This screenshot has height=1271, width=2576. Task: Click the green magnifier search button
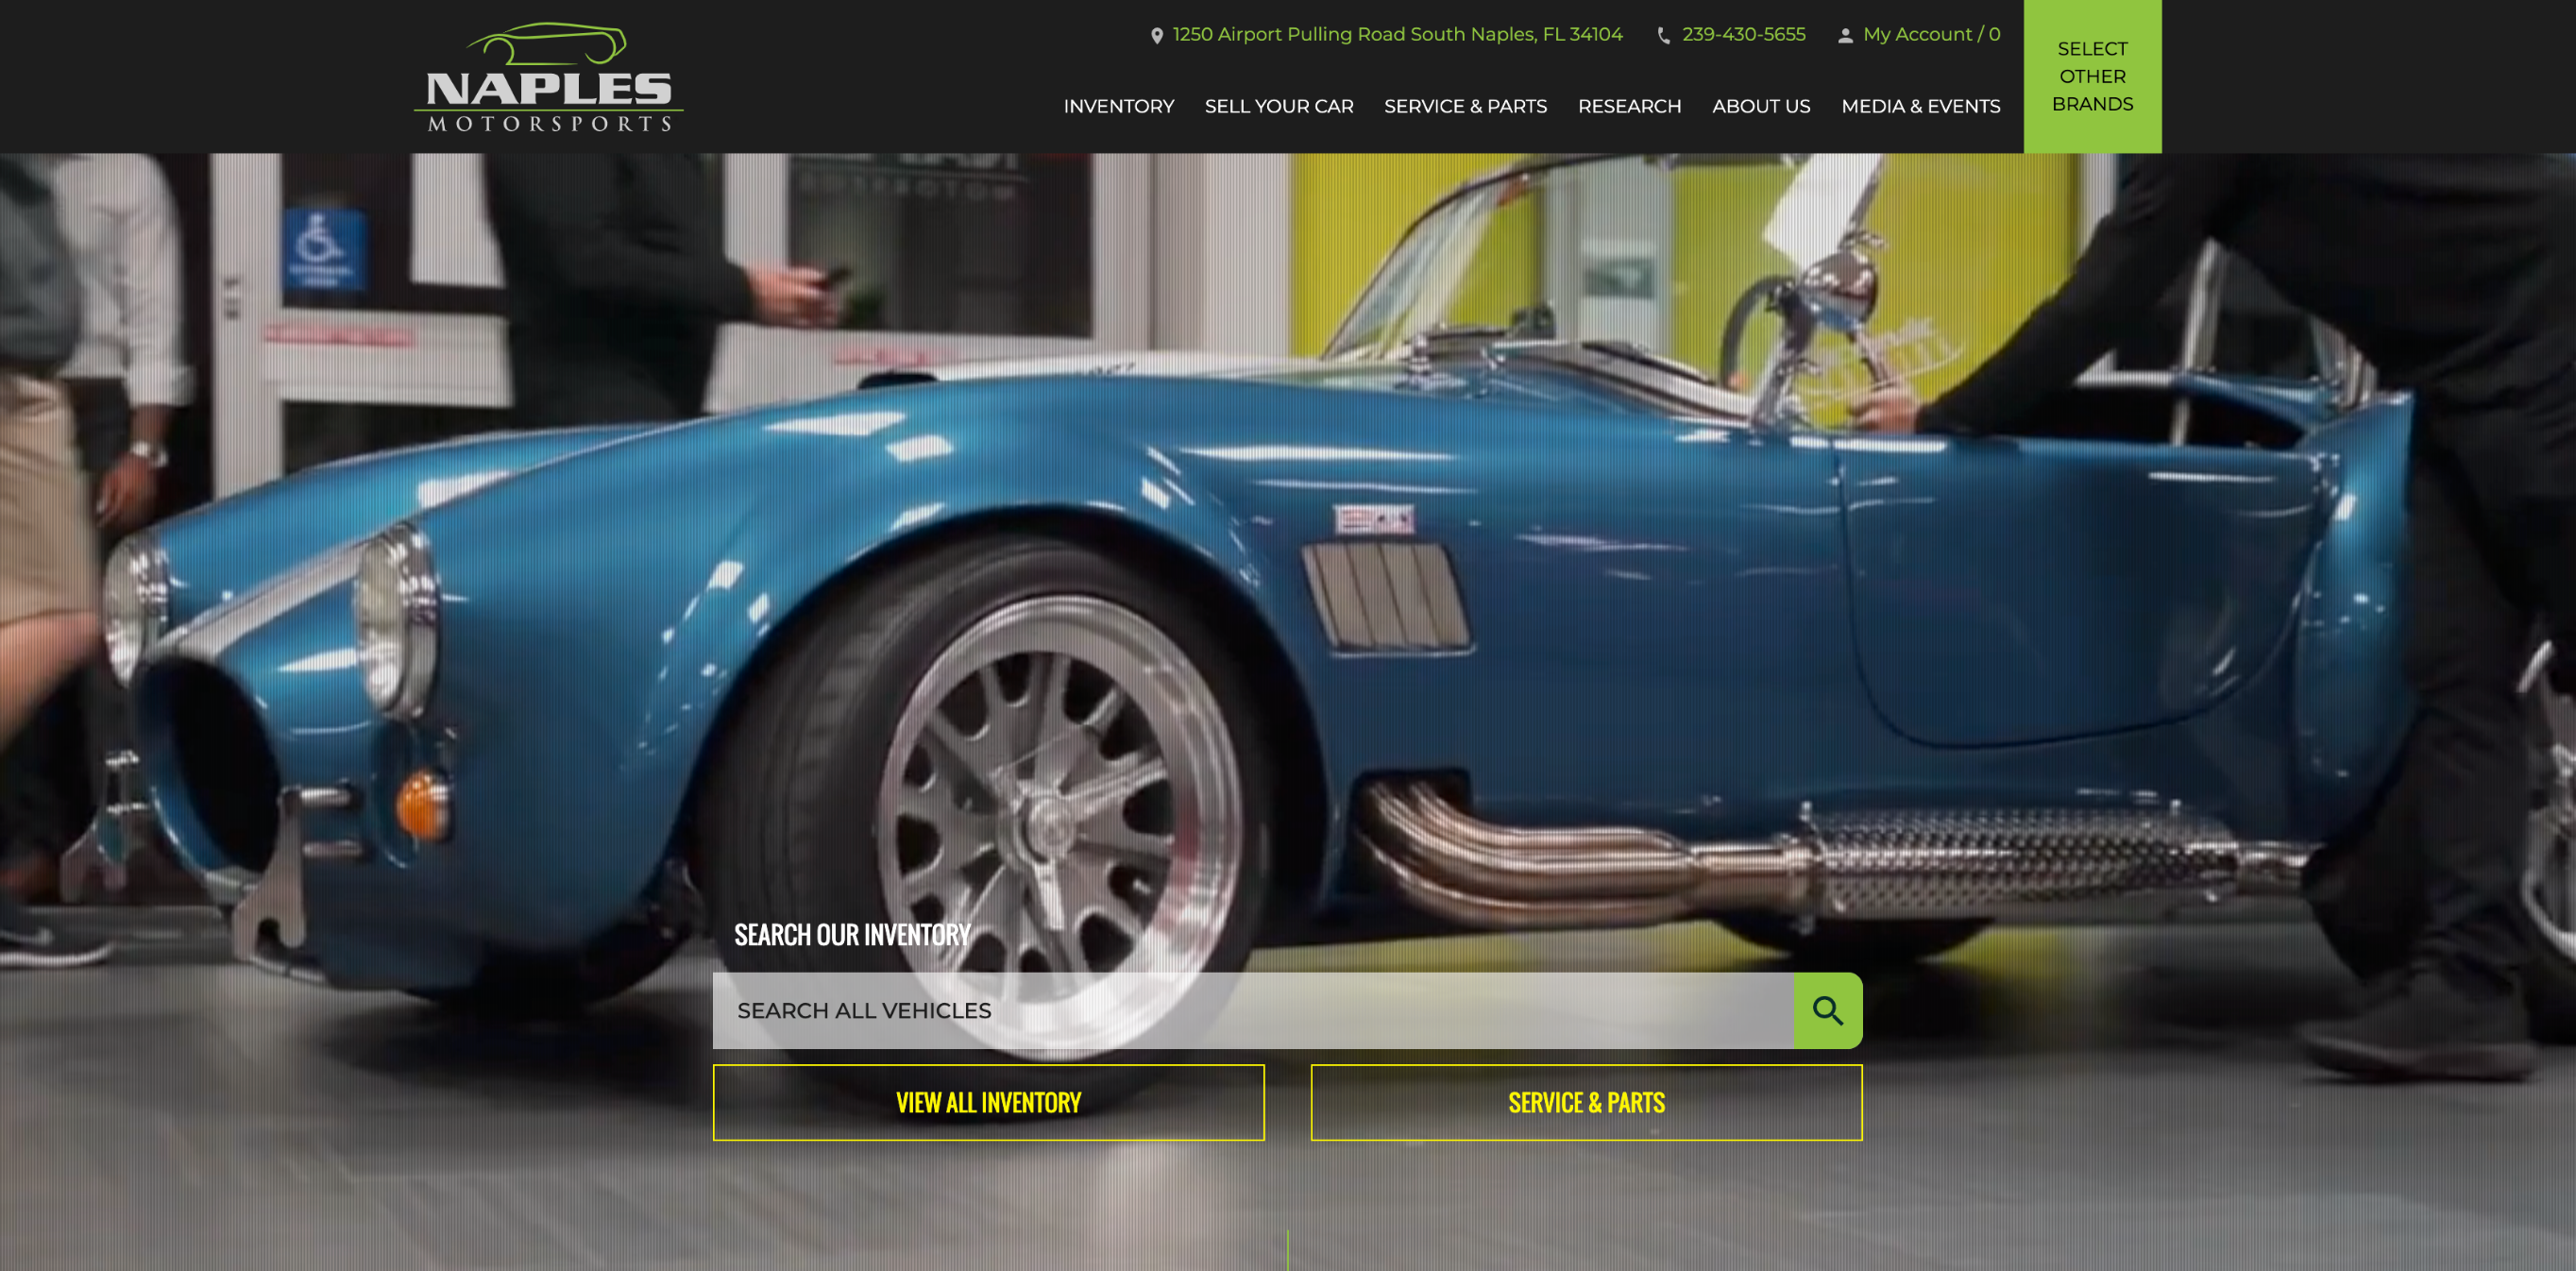1827,1010
